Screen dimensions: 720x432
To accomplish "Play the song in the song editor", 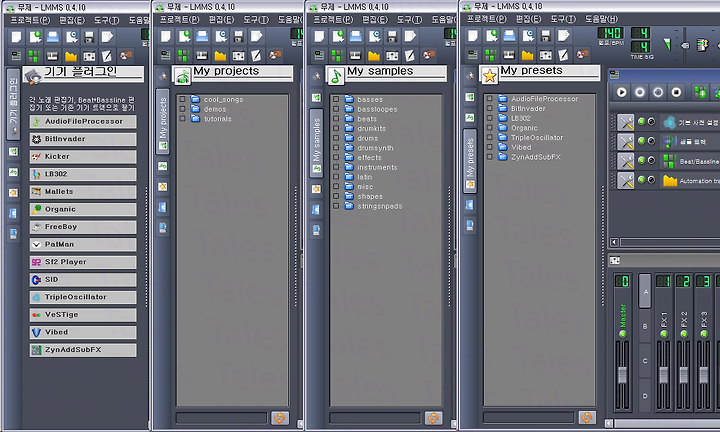I will (x=621, y=92).
